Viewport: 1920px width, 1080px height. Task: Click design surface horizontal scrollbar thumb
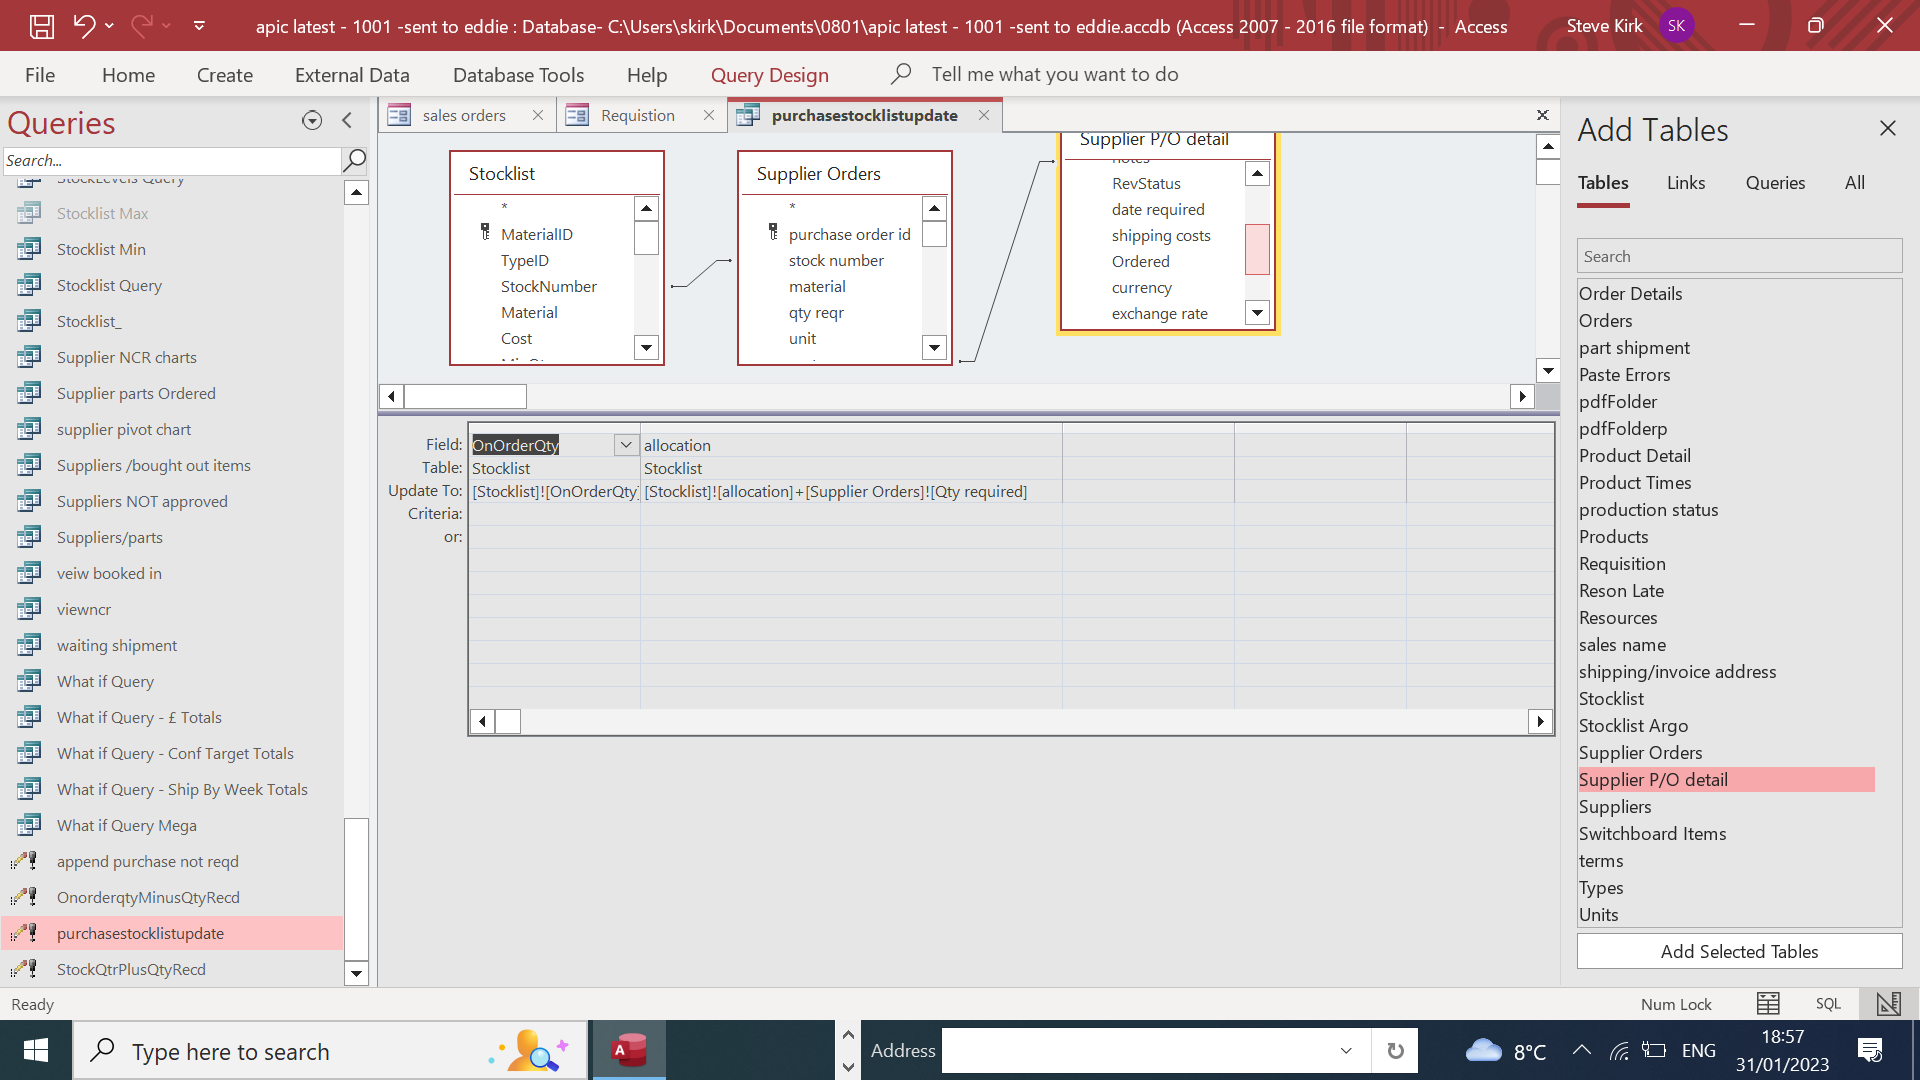465,396
